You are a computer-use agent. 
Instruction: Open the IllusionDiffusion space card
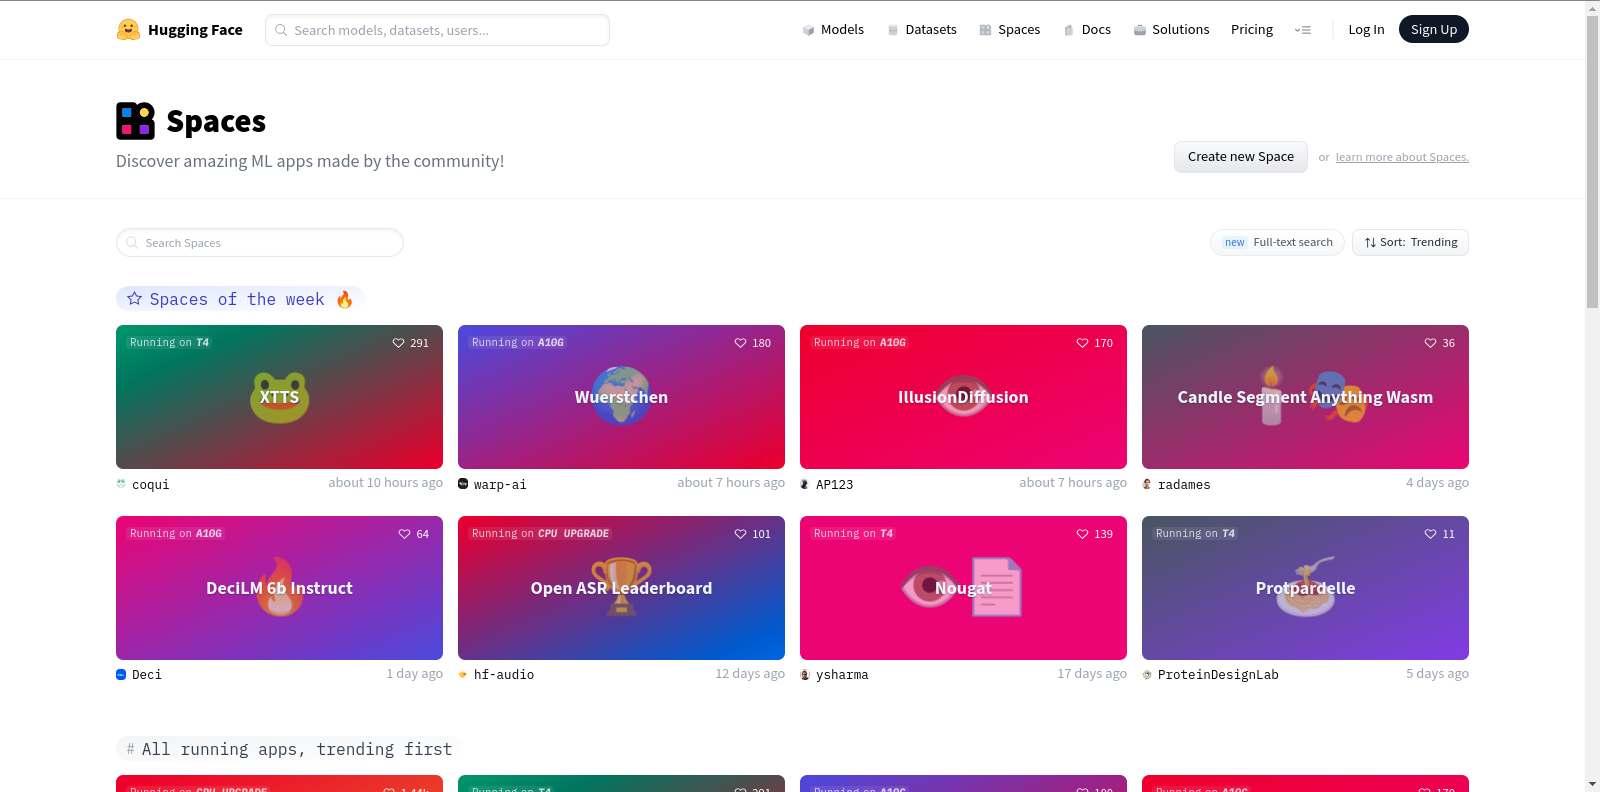point(963,397)
